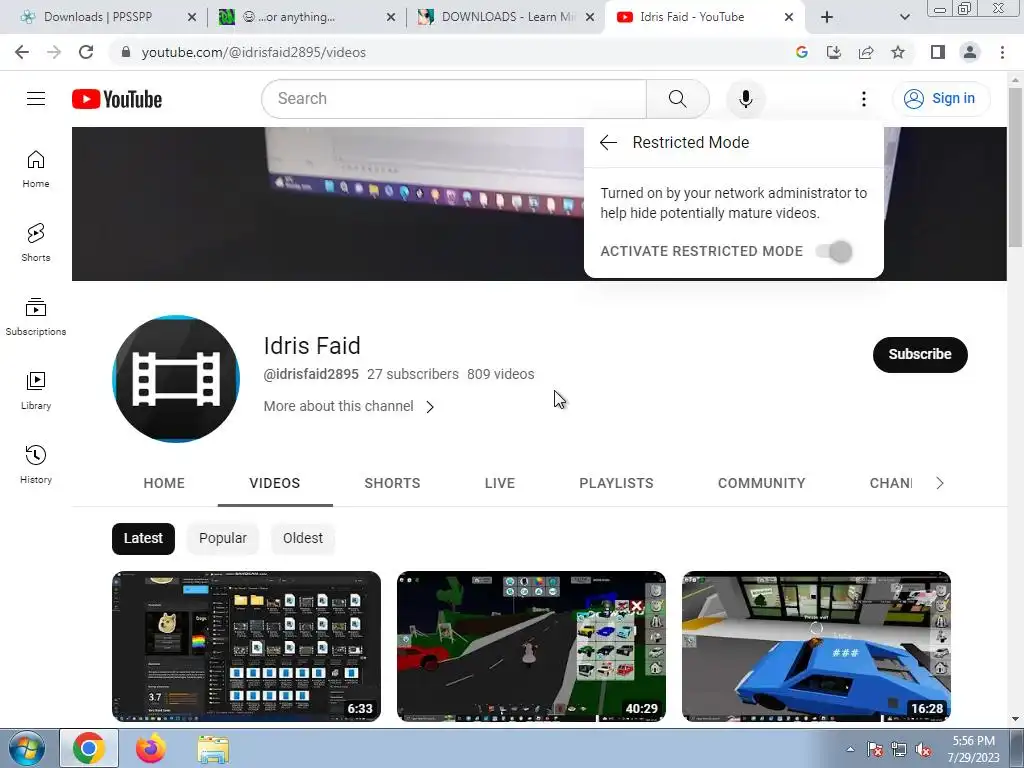
Task: Sort videos by Popular
Action: pos(223,538)
